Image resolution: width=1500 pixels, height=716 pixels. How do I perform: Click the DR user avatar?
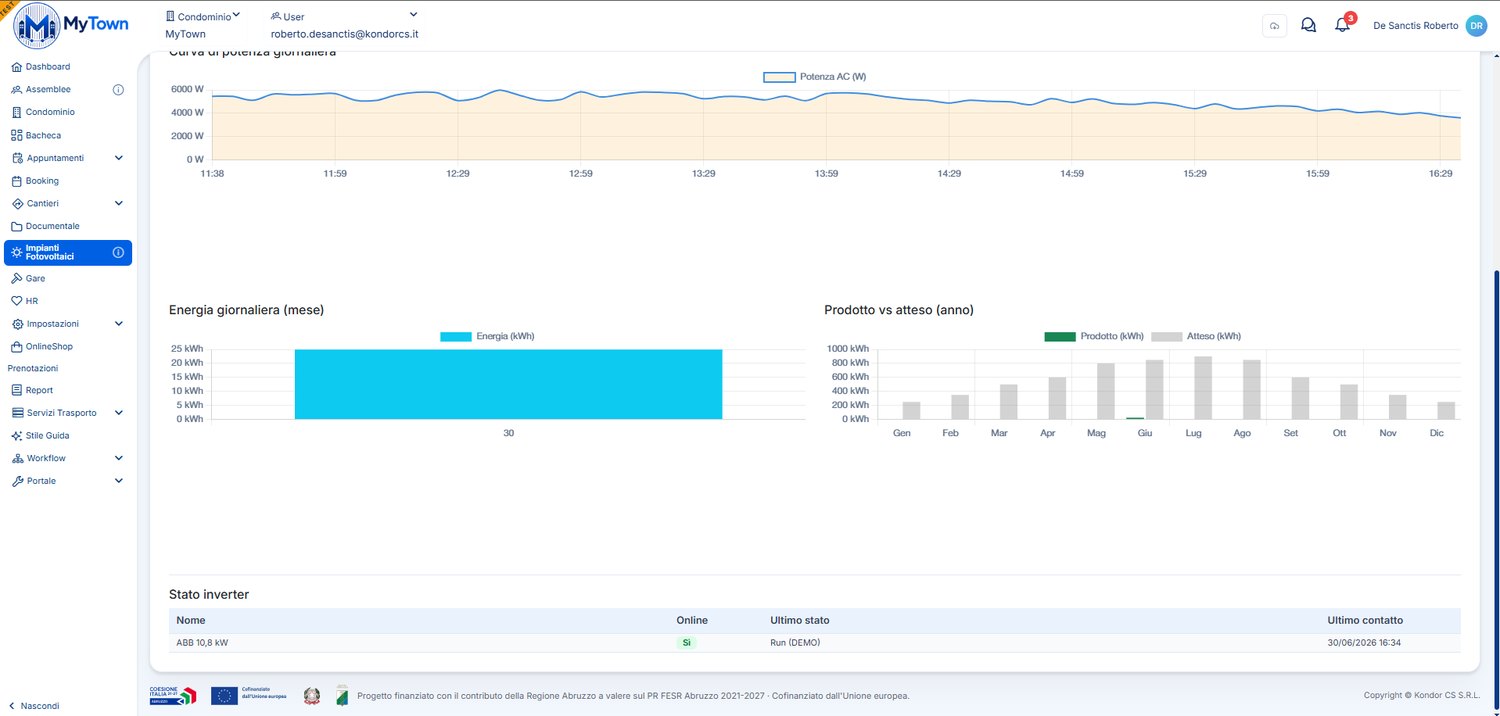point(1476,26)
